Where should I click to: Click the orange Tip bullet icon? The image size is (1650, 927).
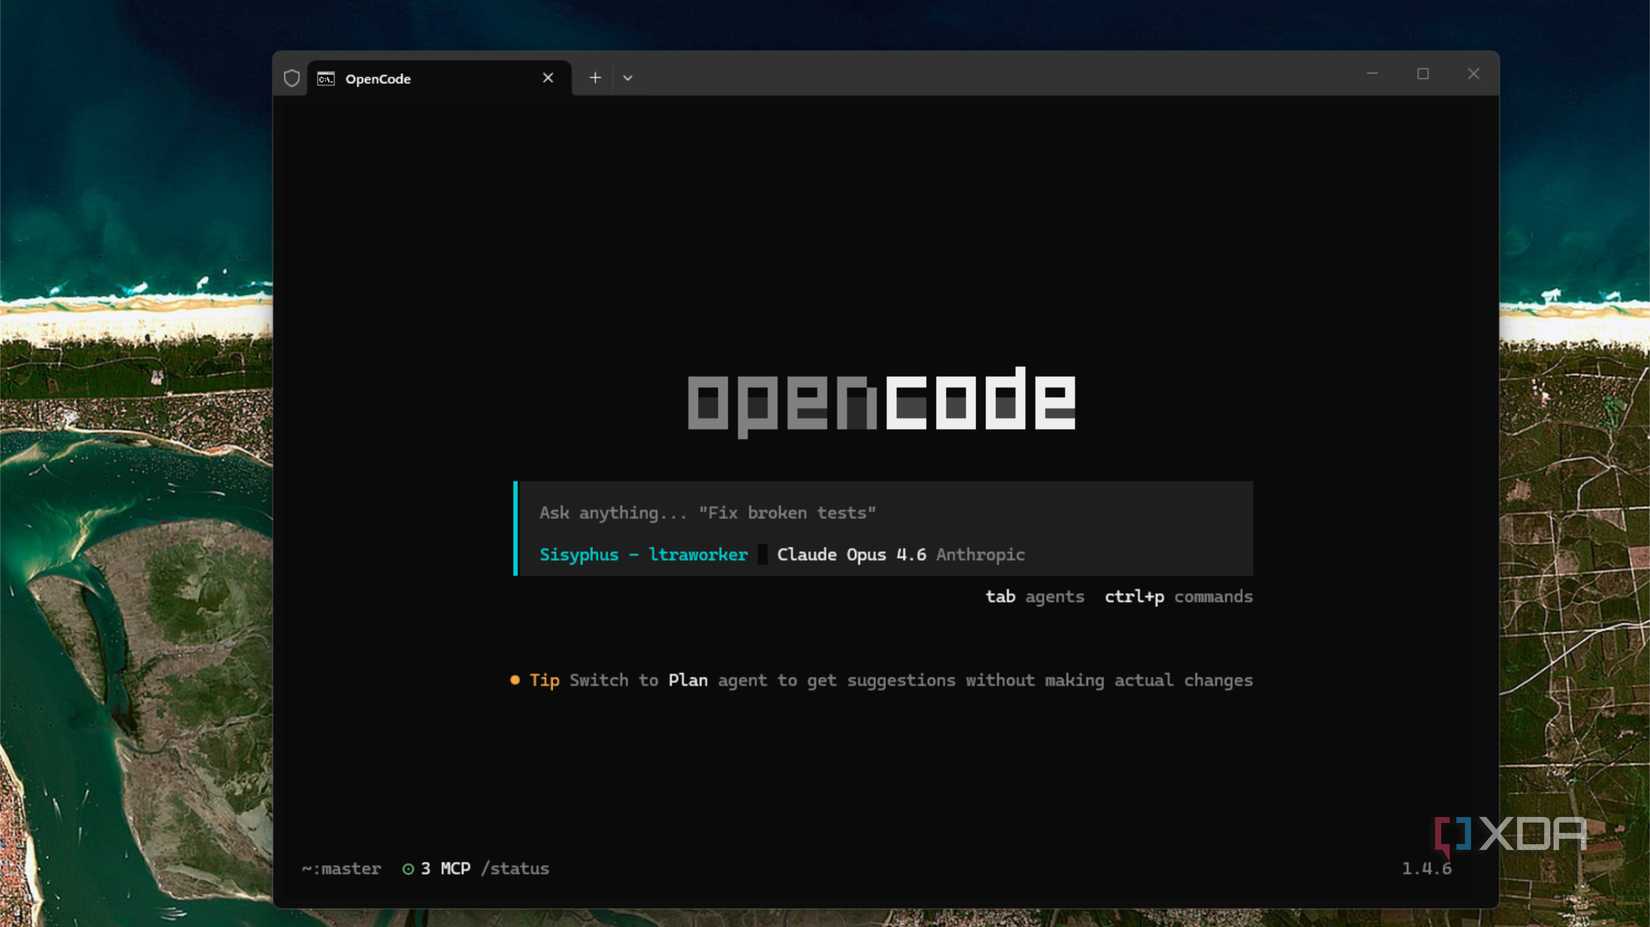[x=515, y=679]
